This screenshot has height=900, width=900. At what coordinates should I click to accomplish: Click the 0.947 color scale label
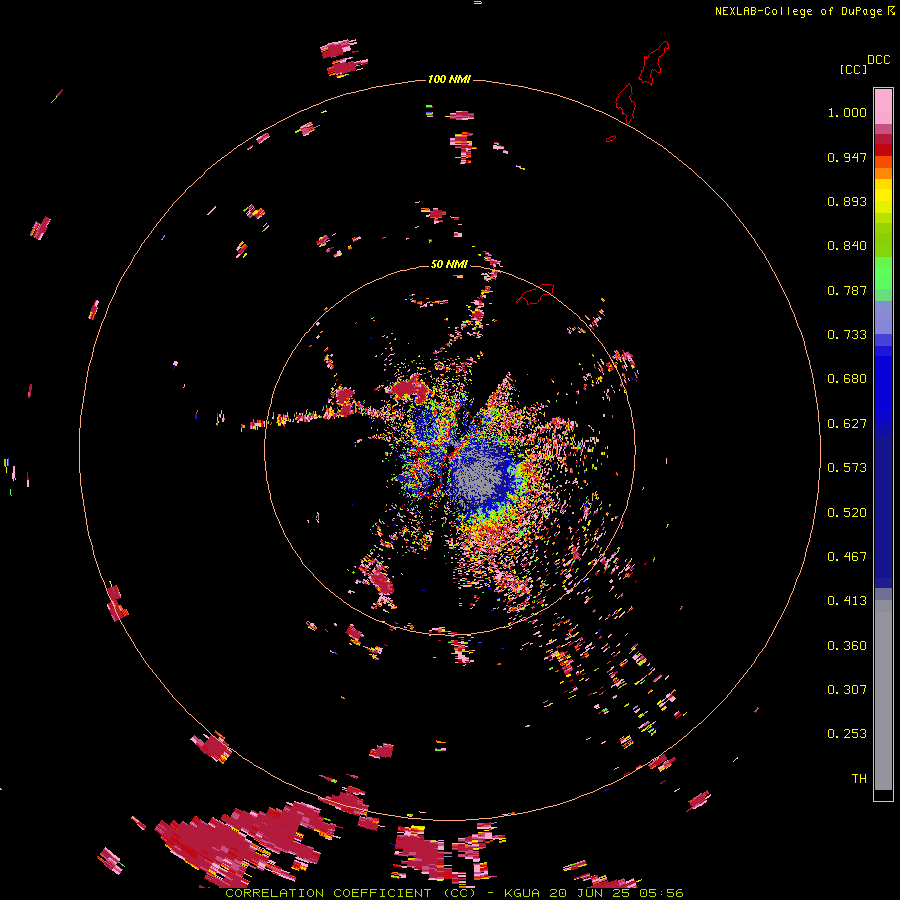(x=847, y=157)
